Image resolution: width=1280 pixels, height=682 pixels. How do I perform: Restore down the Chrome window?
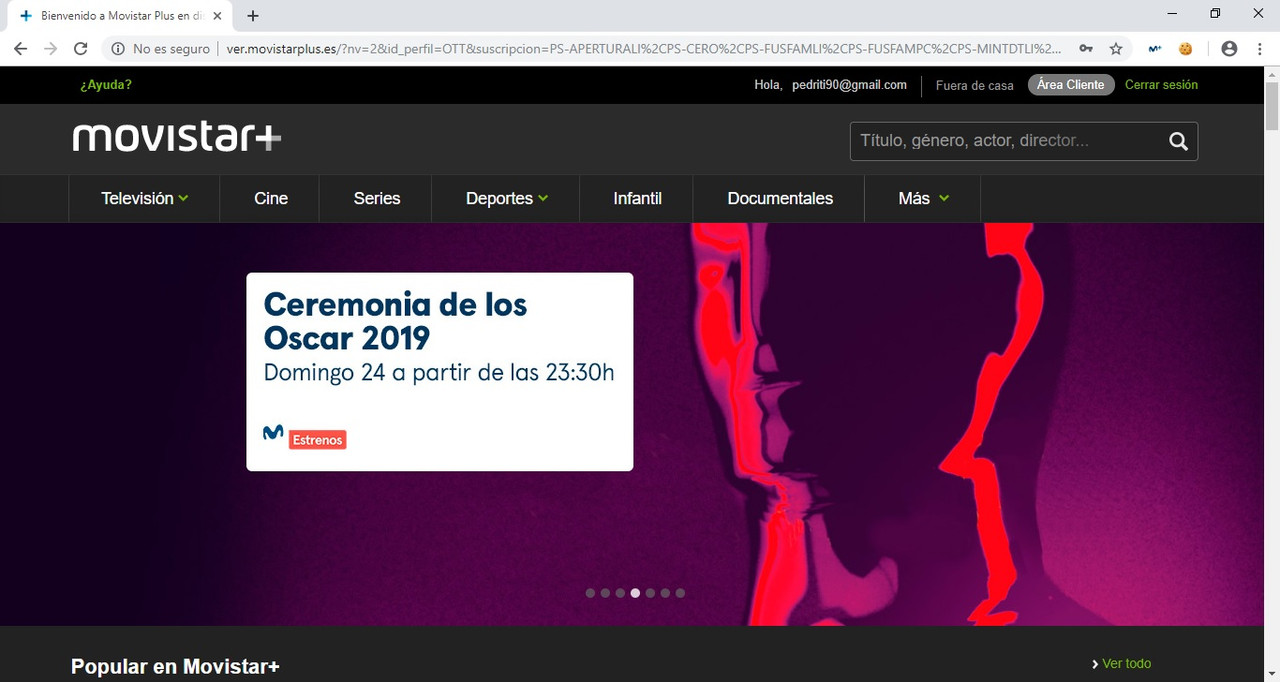1215,13
